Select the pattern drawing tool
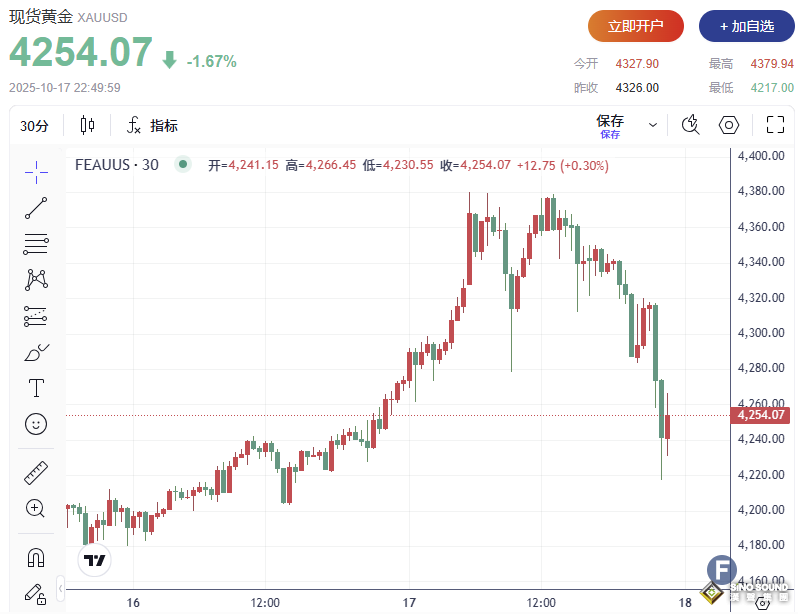 pyautogui.click(x=36, y=279)
